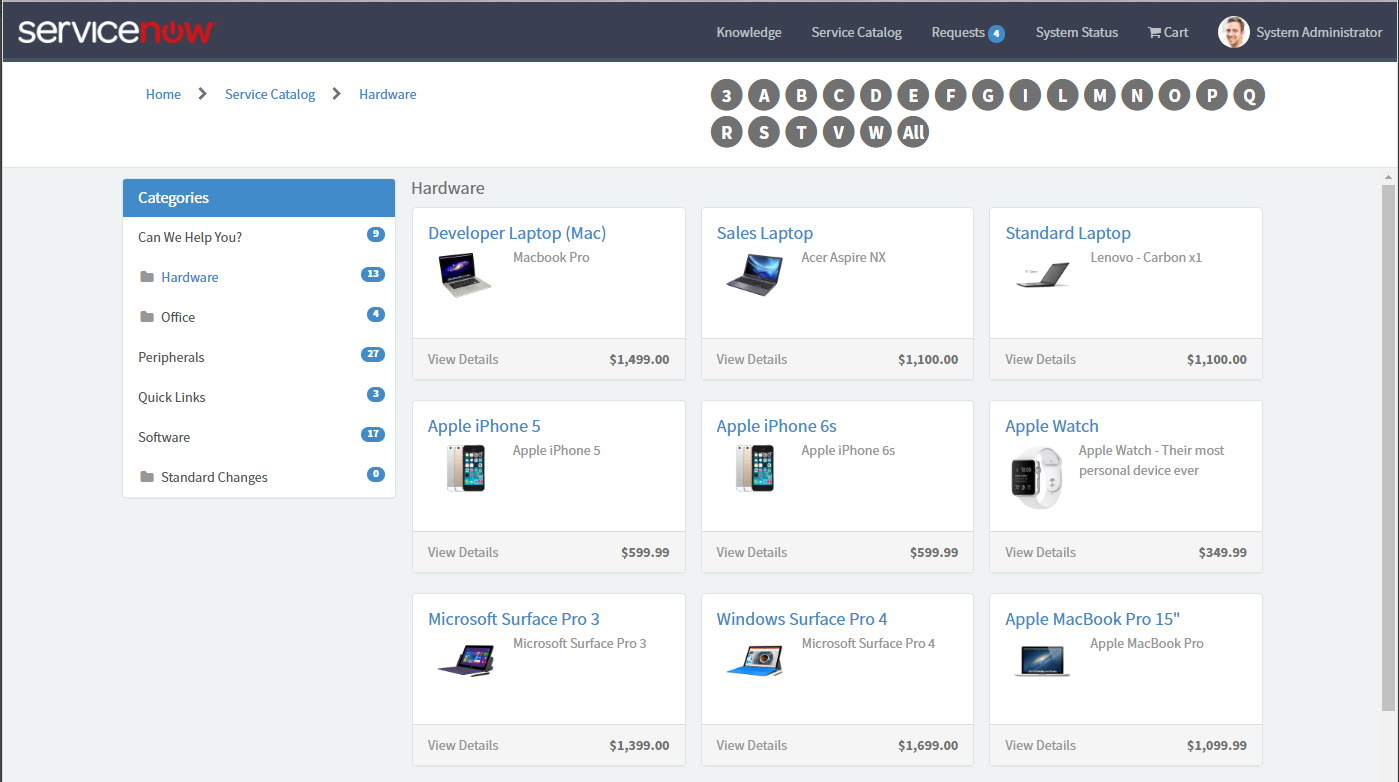Filter items by letter F
The width and height of the screenshot is (1399, 782).
tap(951, 95)
